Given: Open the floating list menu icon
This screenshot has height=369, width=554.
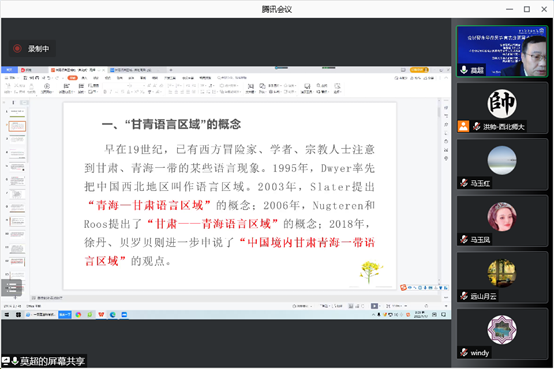Looking at the screenshot, I should click(x=12, y=287).
